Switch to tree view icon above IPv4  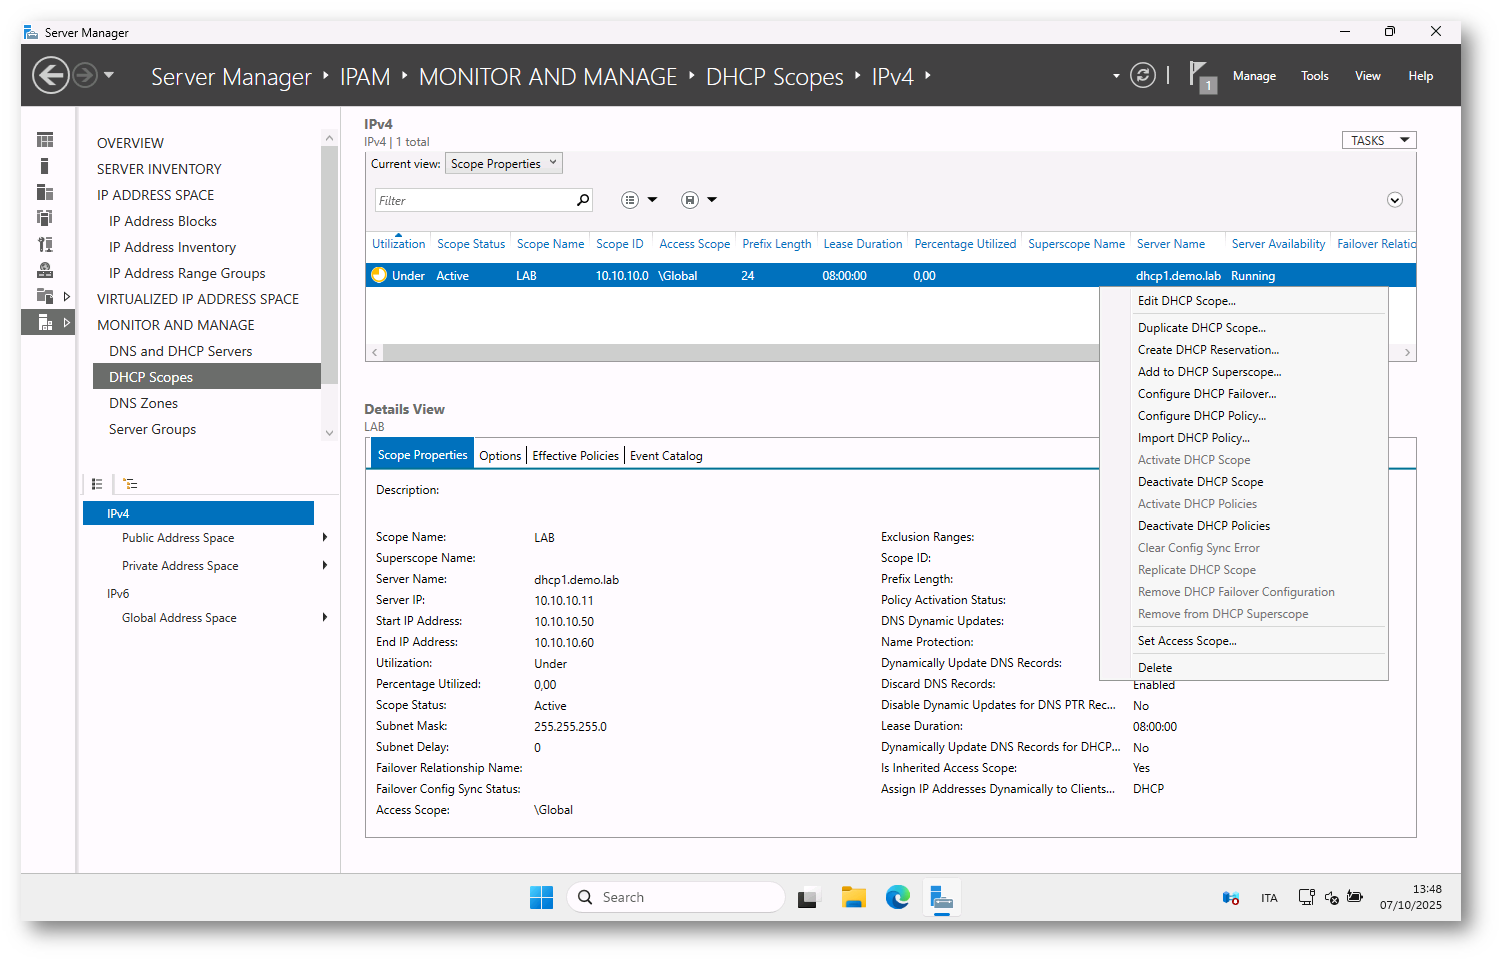130,484
